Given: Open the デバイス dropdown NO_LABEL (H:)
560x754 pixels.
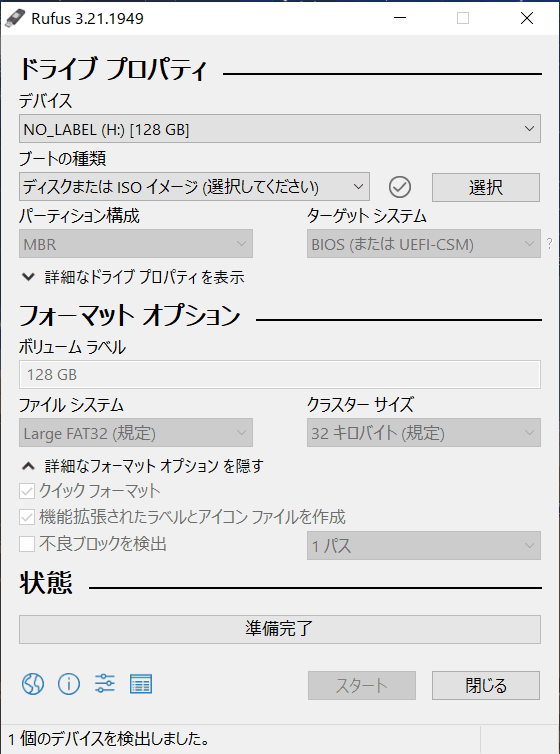Looking at the screenshot, I should [280, 129].
